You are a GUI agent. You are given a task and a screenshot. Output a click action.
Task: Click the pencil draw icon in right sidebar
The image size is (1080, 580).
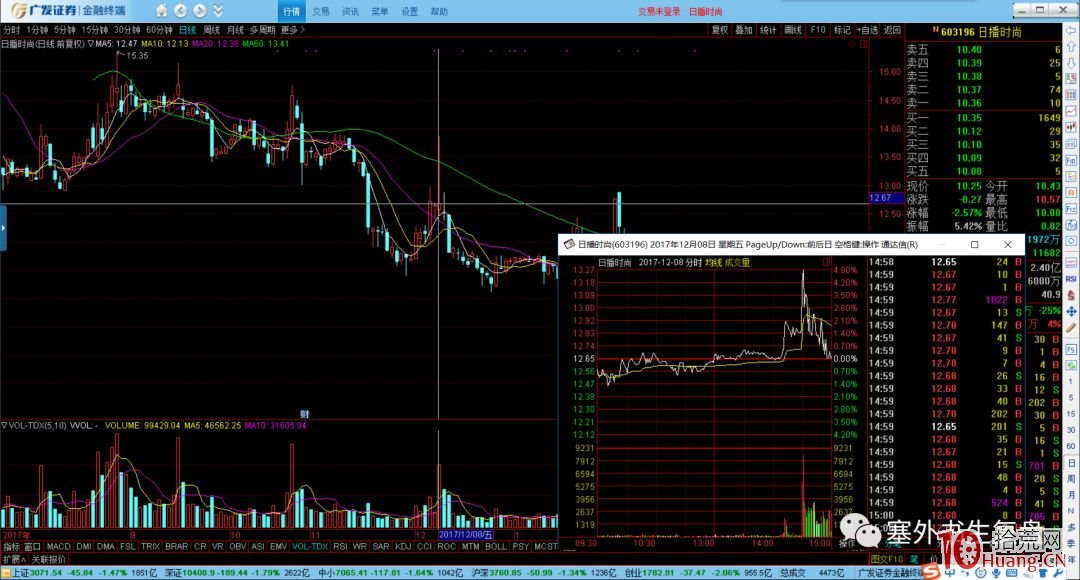click(1071, 329)
